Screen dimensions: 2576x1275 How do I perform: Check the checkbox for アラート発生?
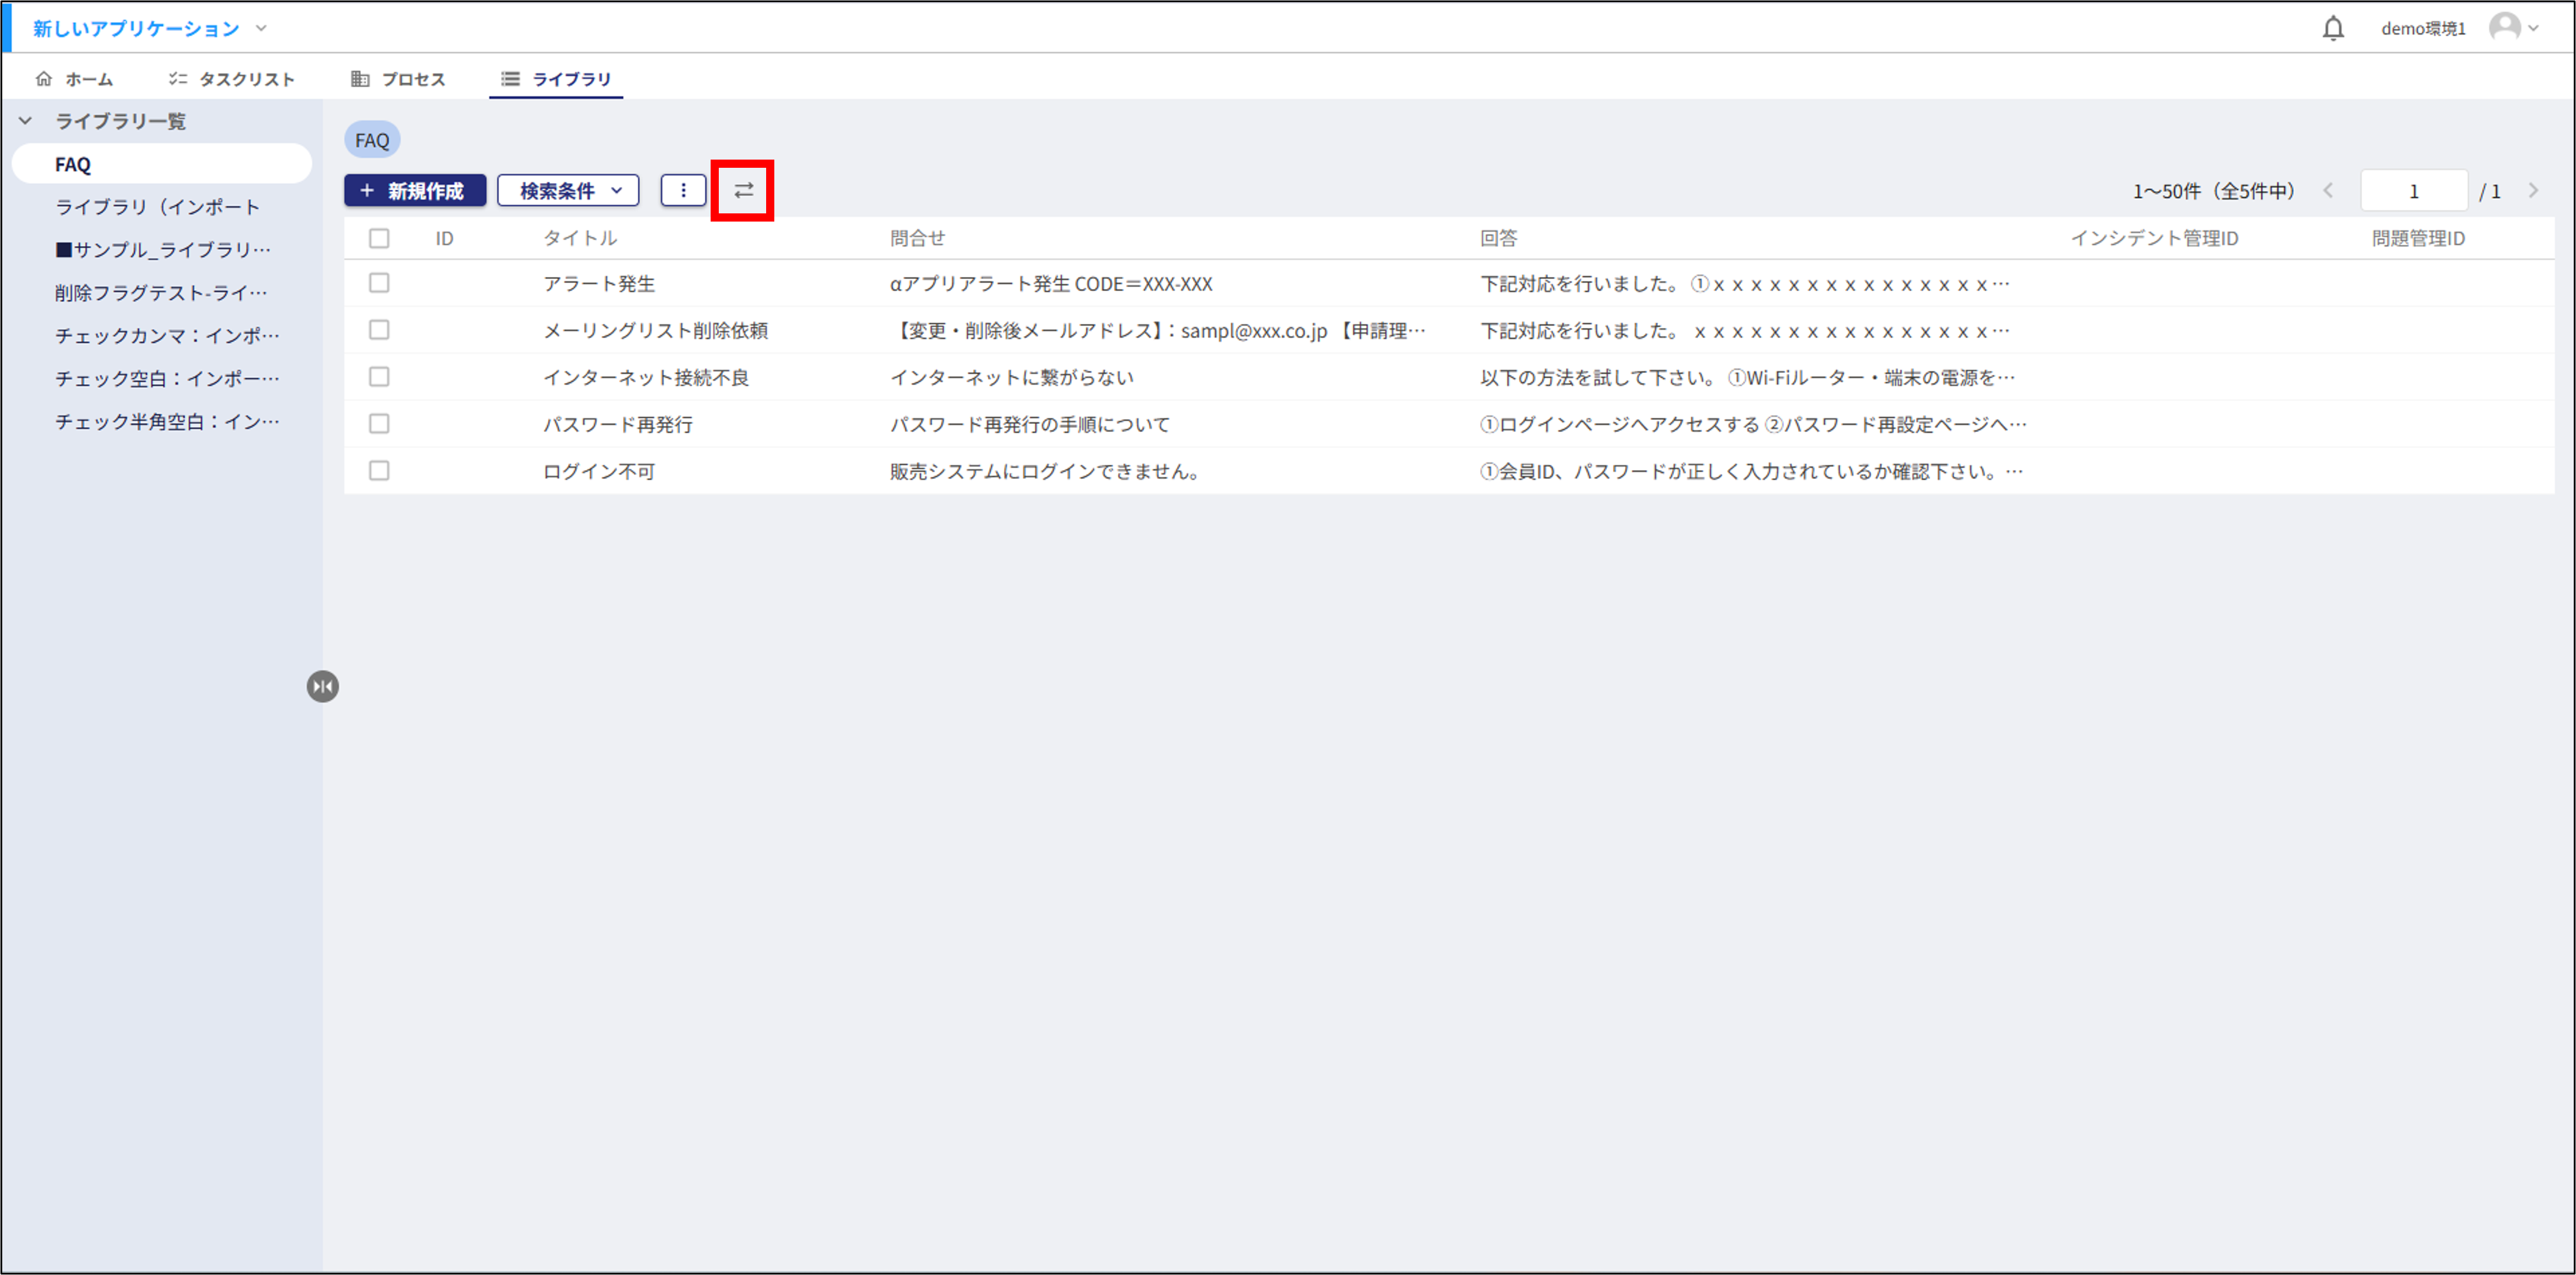coord(379,283)
